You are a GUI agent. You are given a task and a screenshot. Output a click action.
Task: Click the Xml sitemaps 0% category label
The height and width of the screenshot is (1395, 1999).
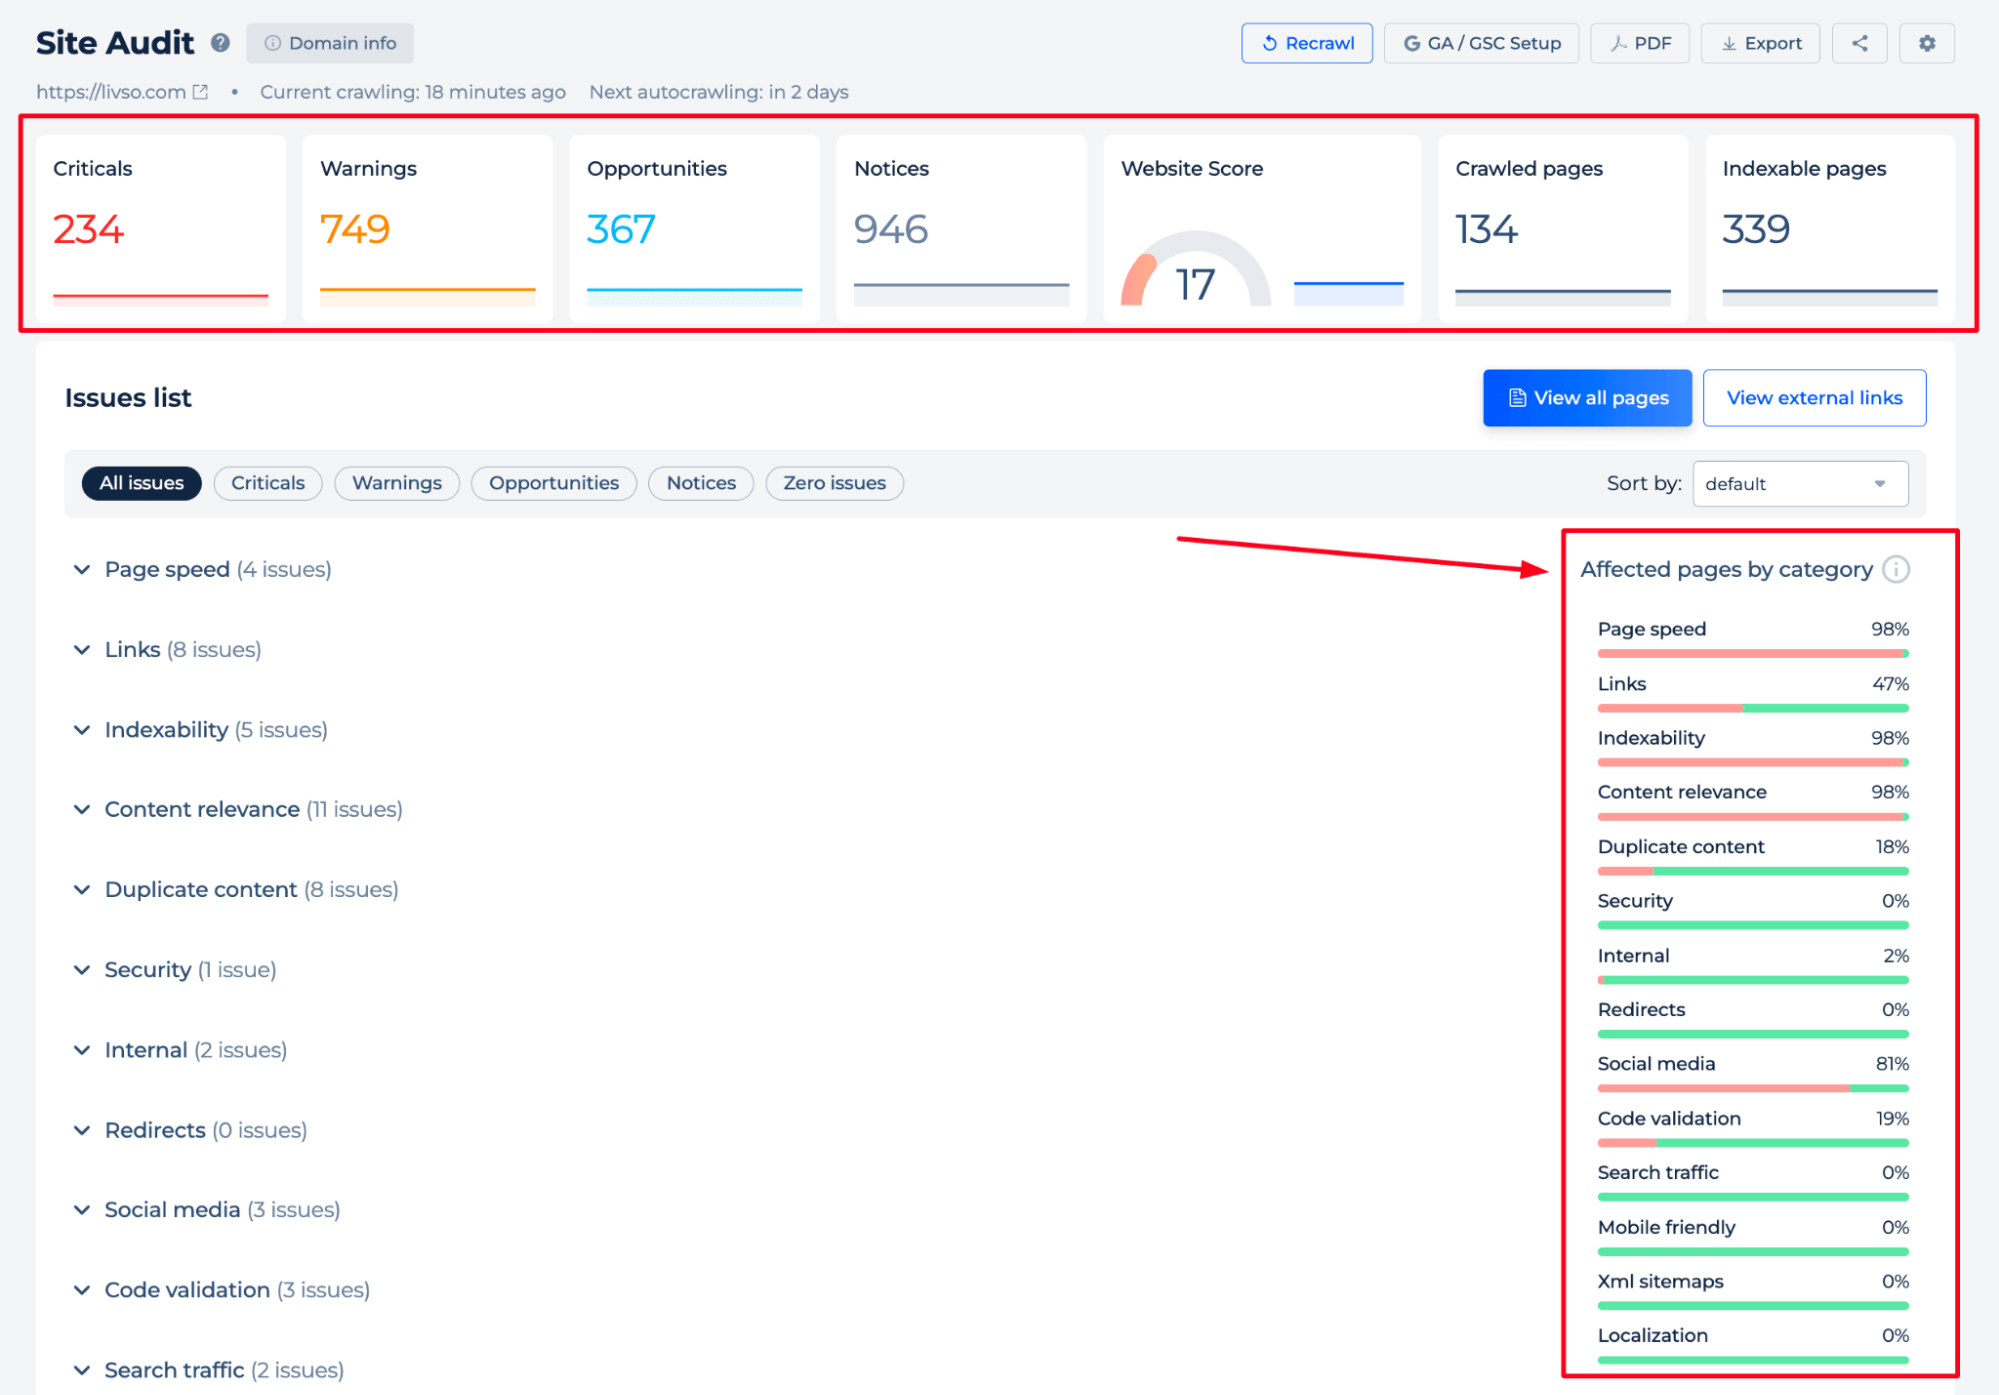(1660, 1281)
